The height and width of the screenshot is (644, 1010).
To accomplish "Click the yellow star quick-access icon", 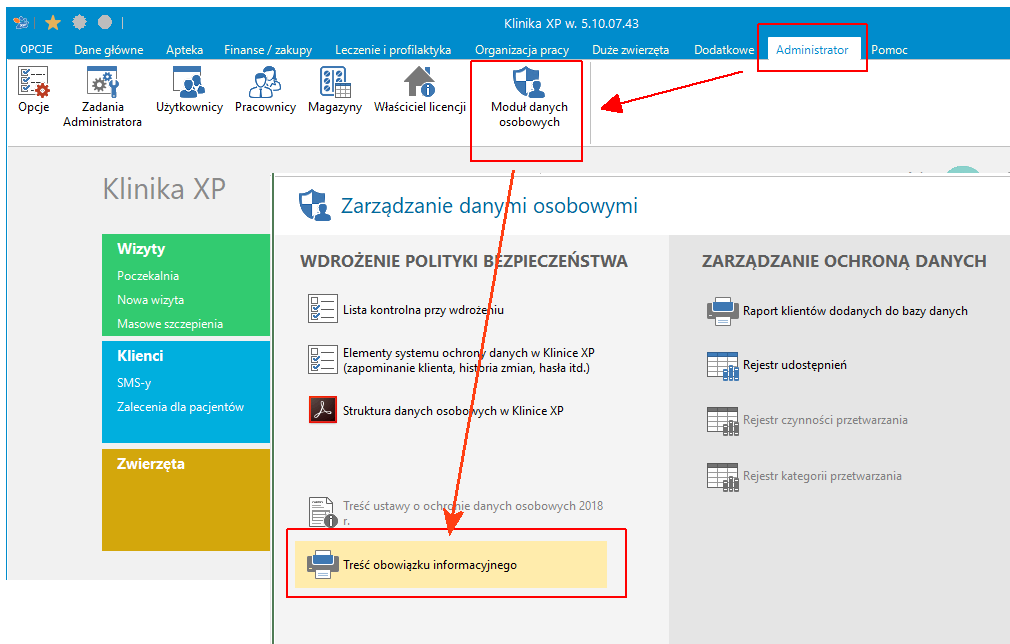I will tap(53, 23).
